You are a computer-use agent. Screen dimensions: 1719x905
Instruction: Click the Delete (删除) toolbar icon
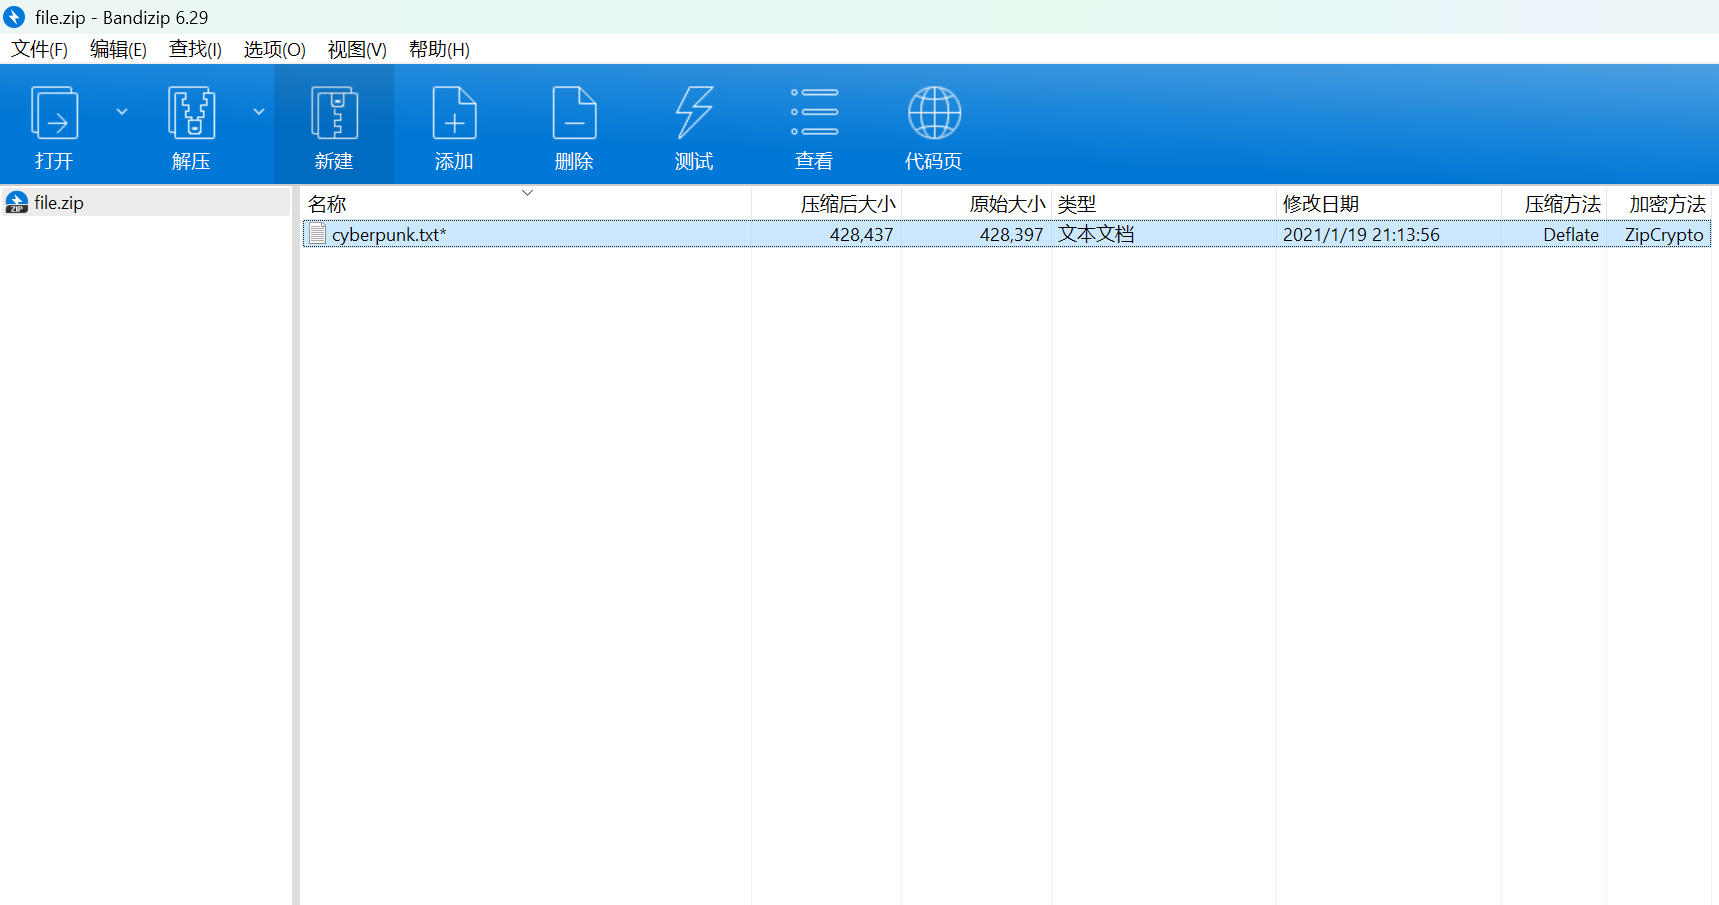tap(574, 113)
